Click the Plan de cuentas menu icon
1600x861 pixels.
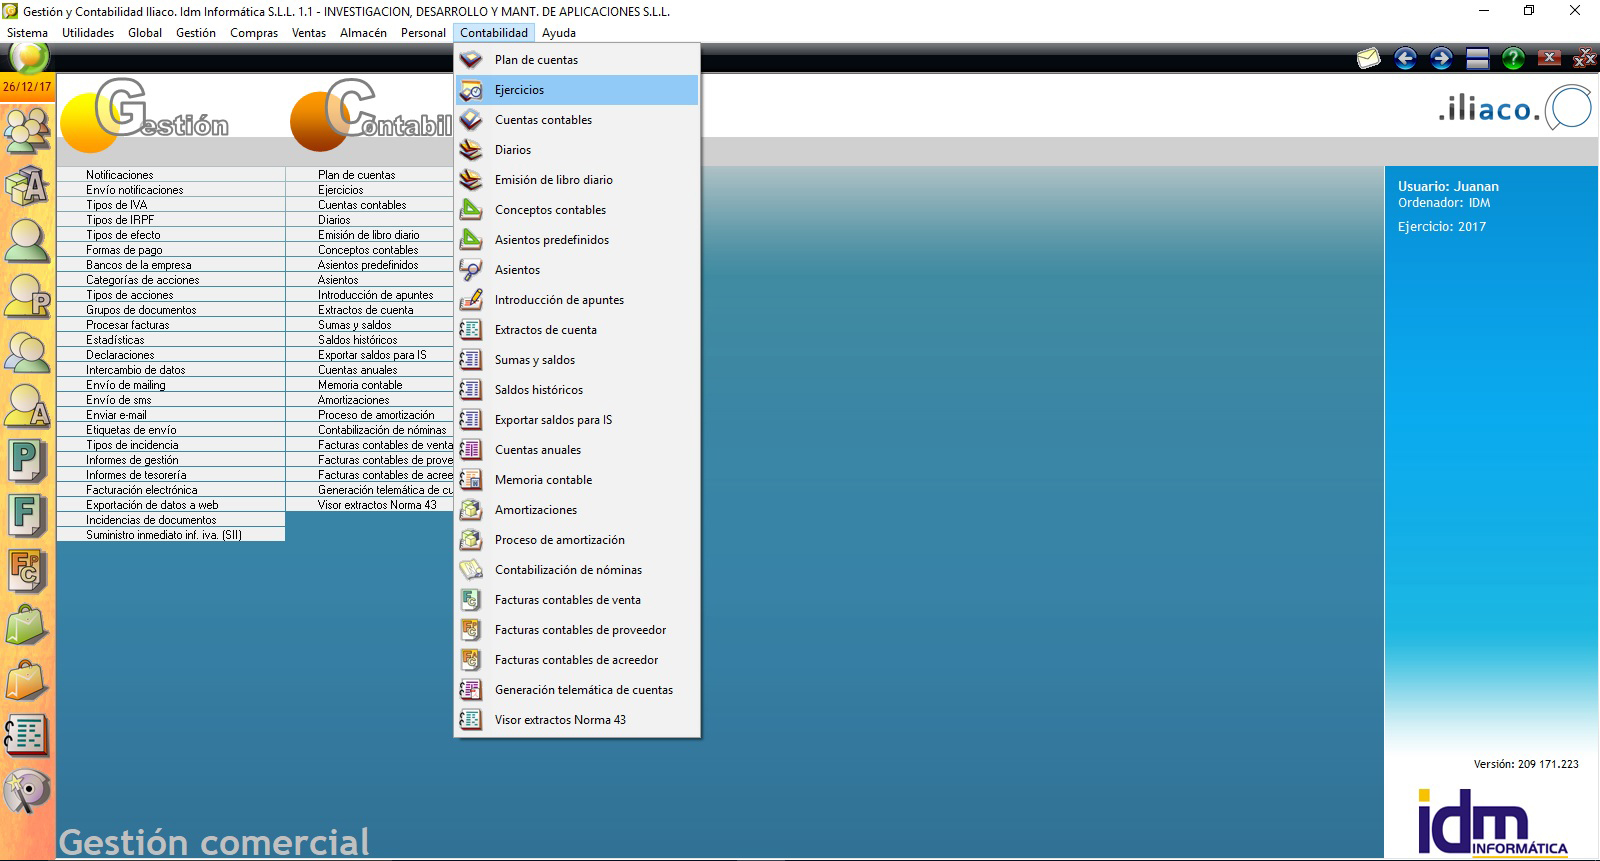click(471, 60)
